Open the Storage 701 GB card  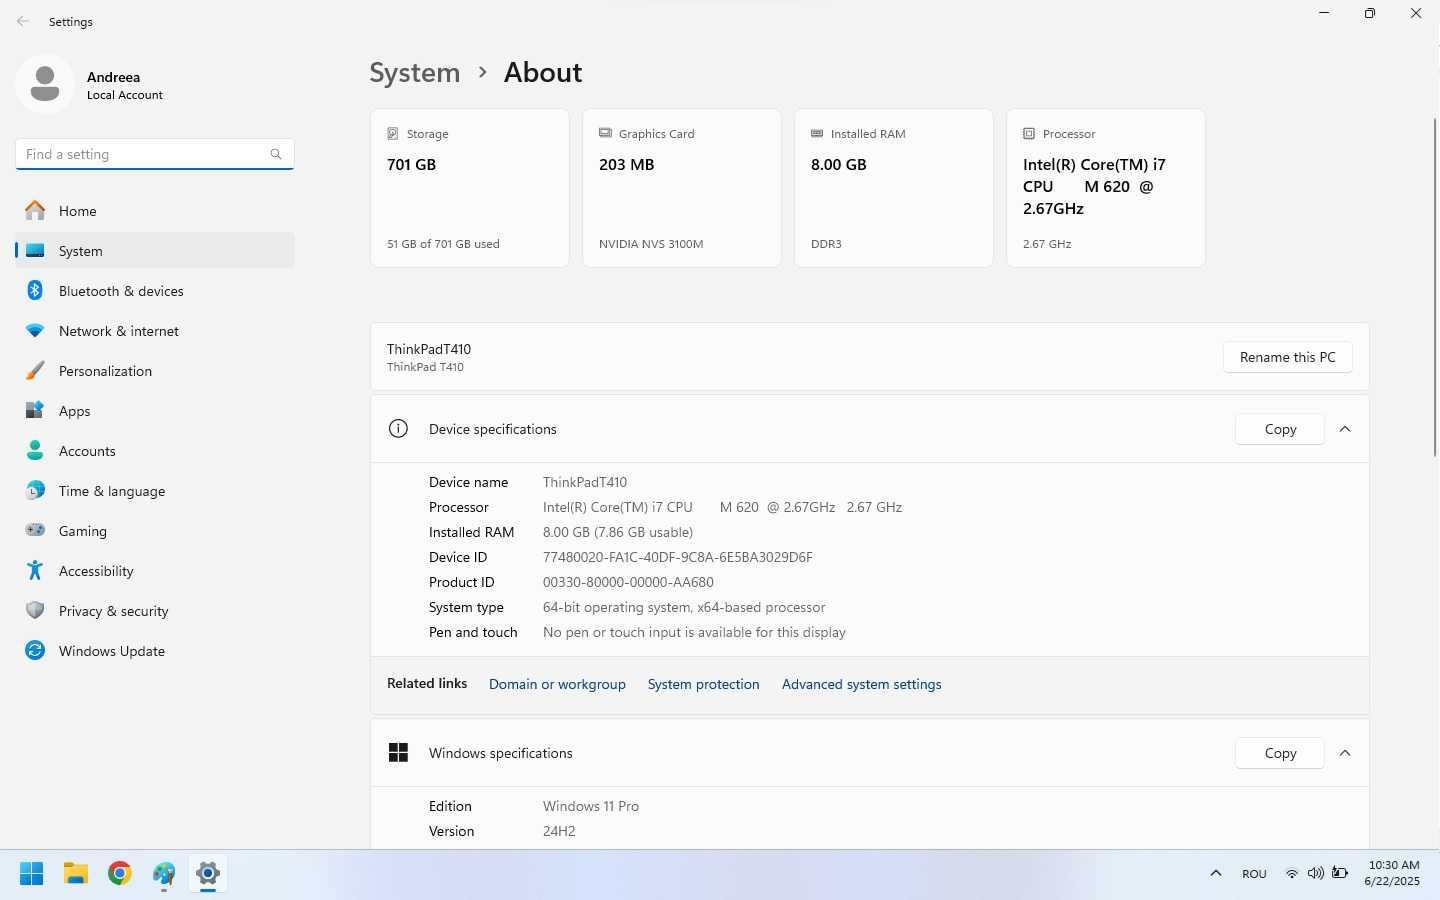point(470,188)
